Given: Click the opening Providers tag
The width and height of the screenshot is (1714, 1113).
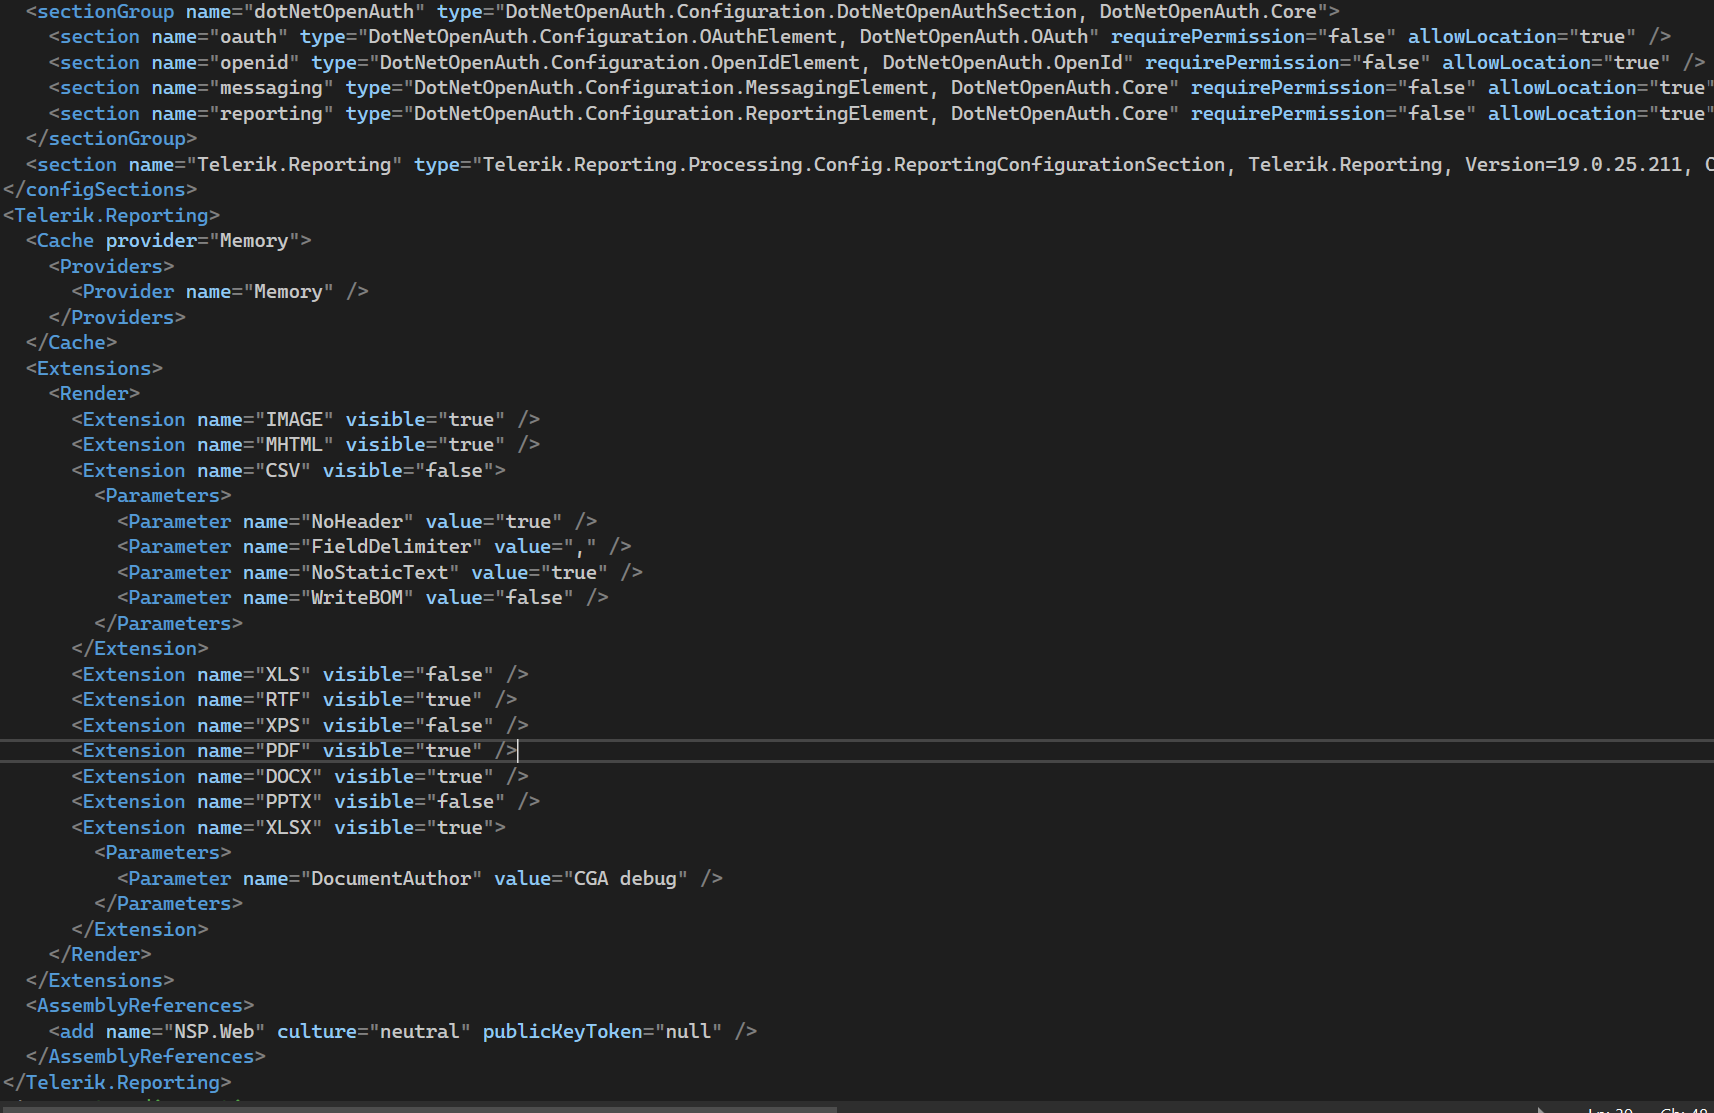Looking at the screenshot, I should click(x=111, y=266).
